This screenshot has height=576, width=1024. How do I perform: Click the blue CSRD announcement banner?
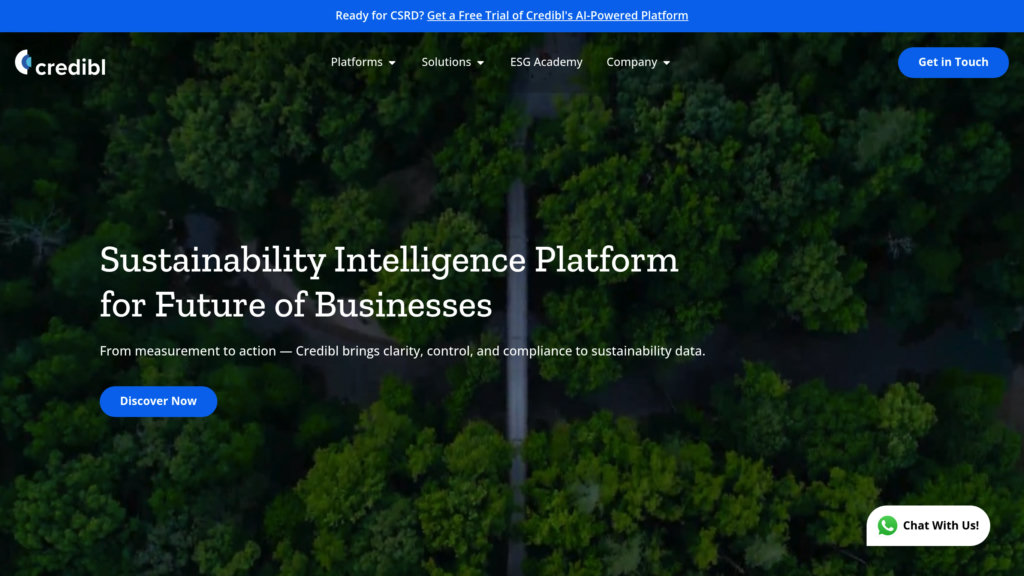pos(512,15)
